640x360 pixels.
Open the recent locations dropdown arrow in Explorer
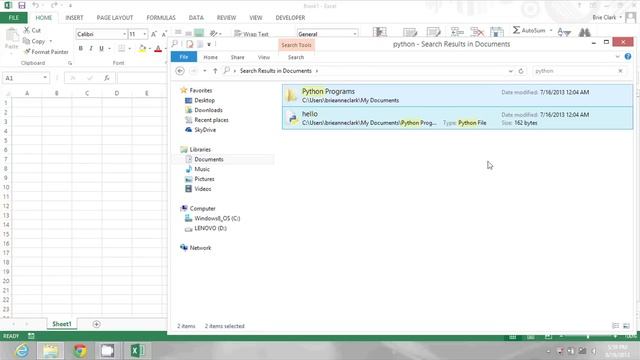204,71
